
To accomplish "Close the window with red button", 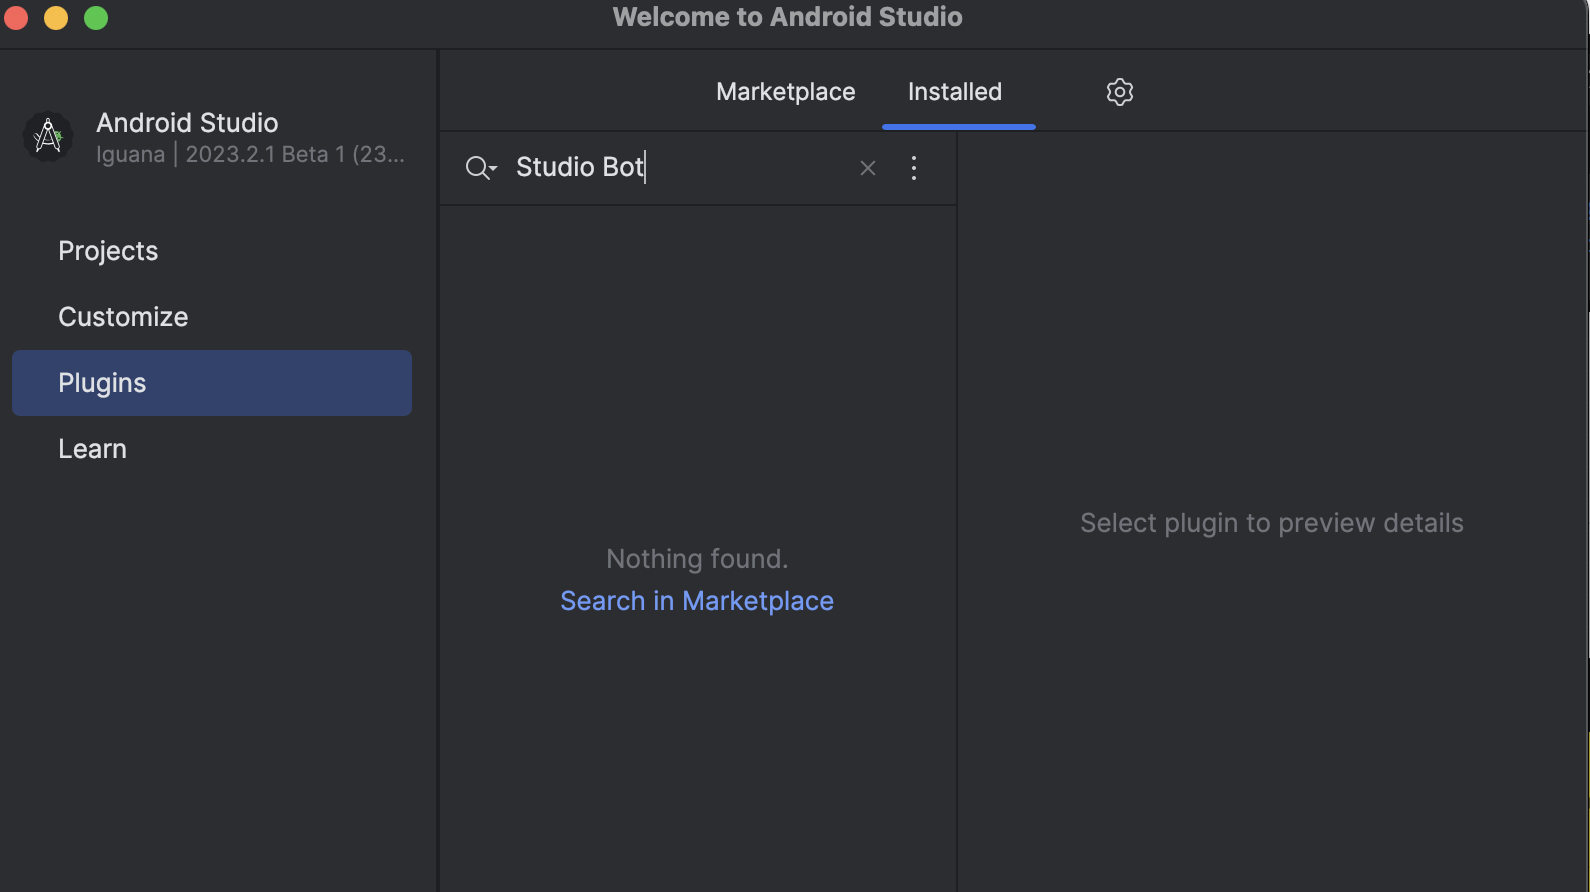I will [x=16, y=18].
